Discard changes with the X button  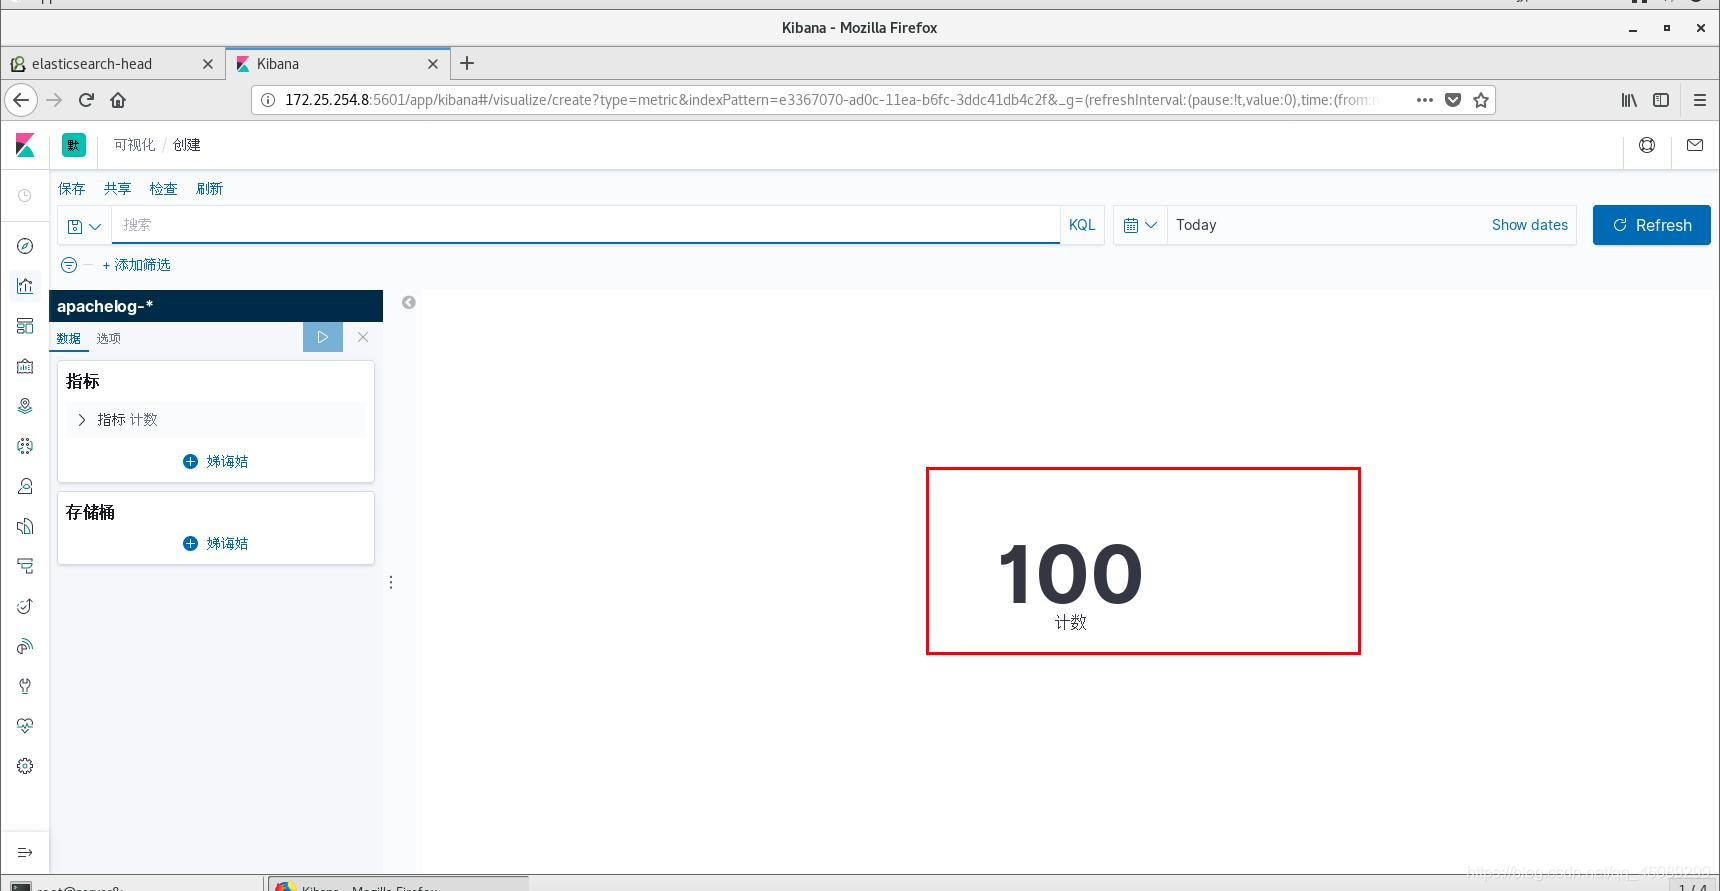click(x=363, y=337)
